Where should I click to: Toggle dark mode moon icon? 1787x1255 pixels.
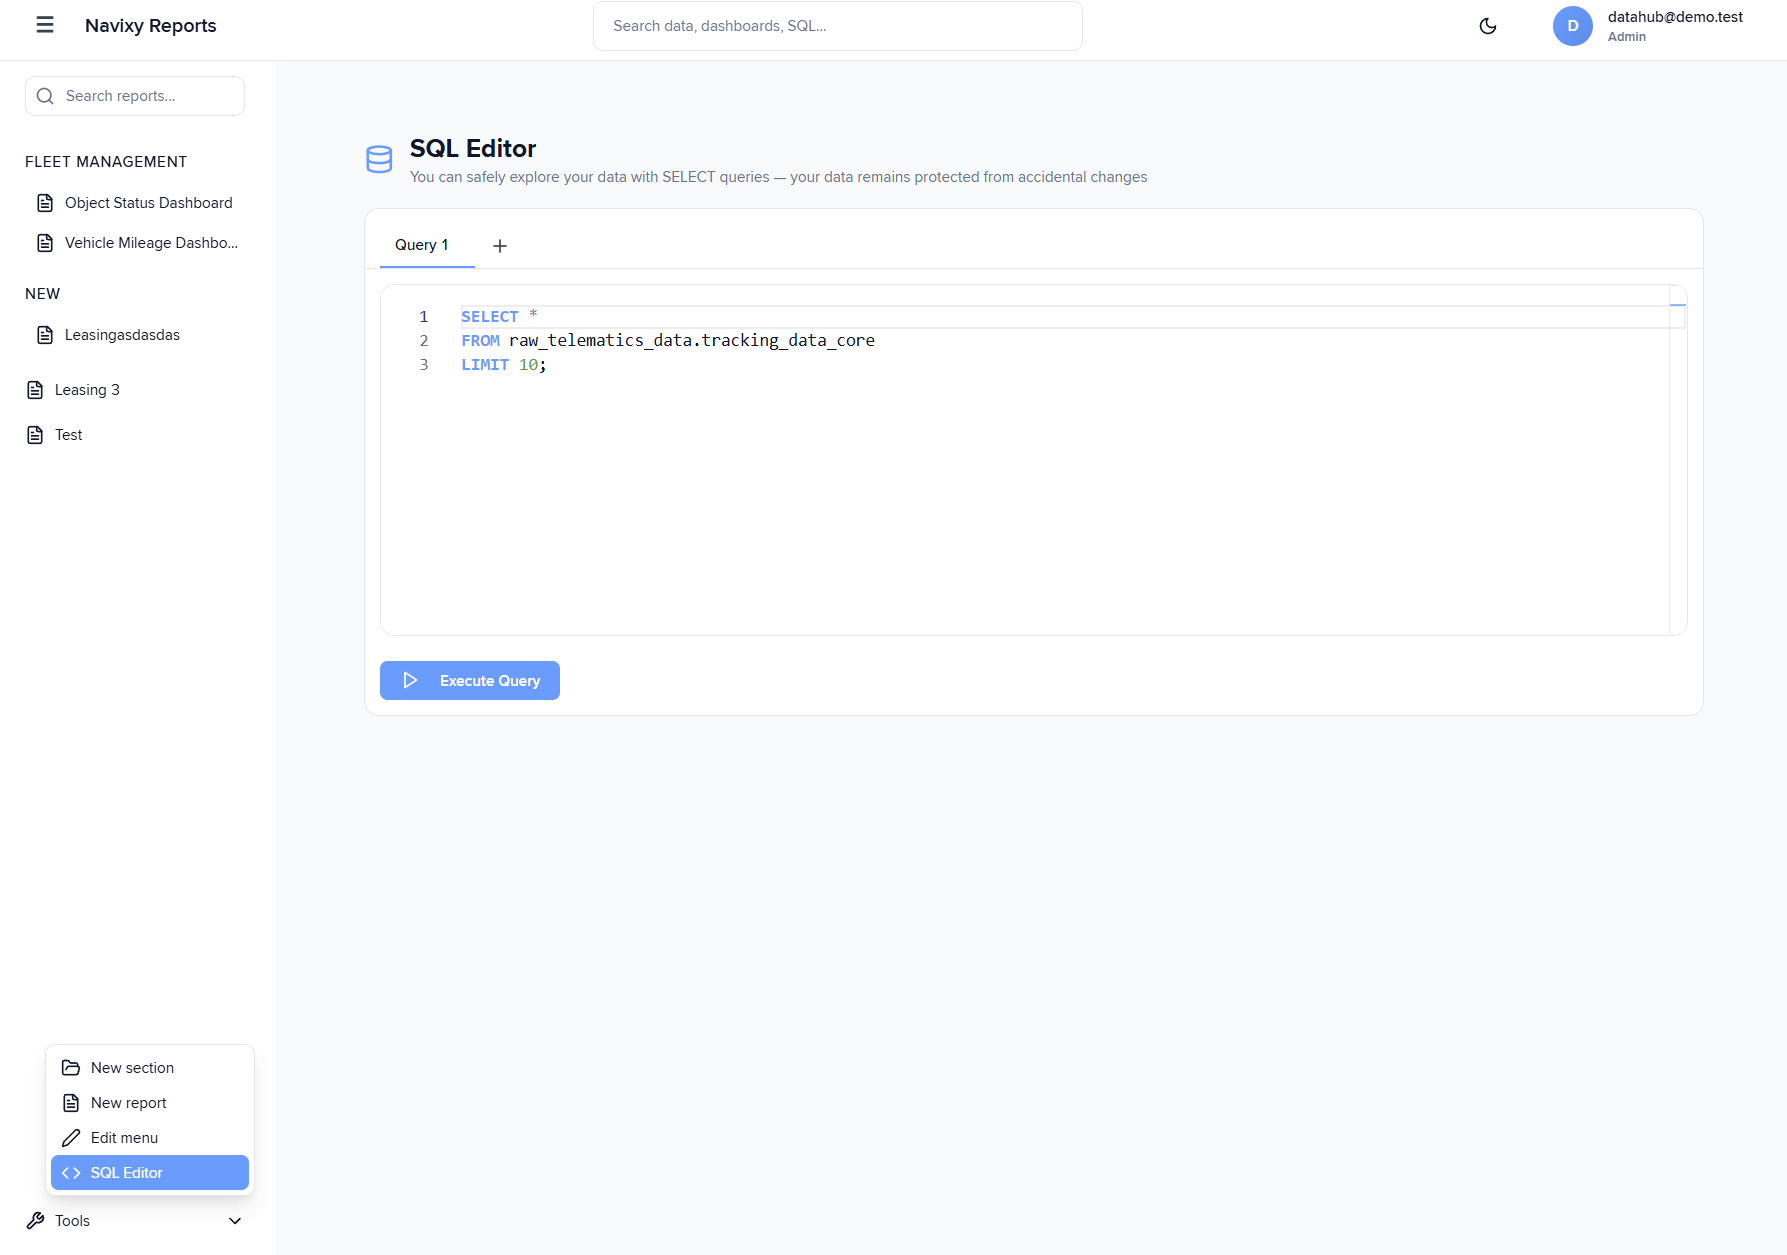tap(1488, 26)
